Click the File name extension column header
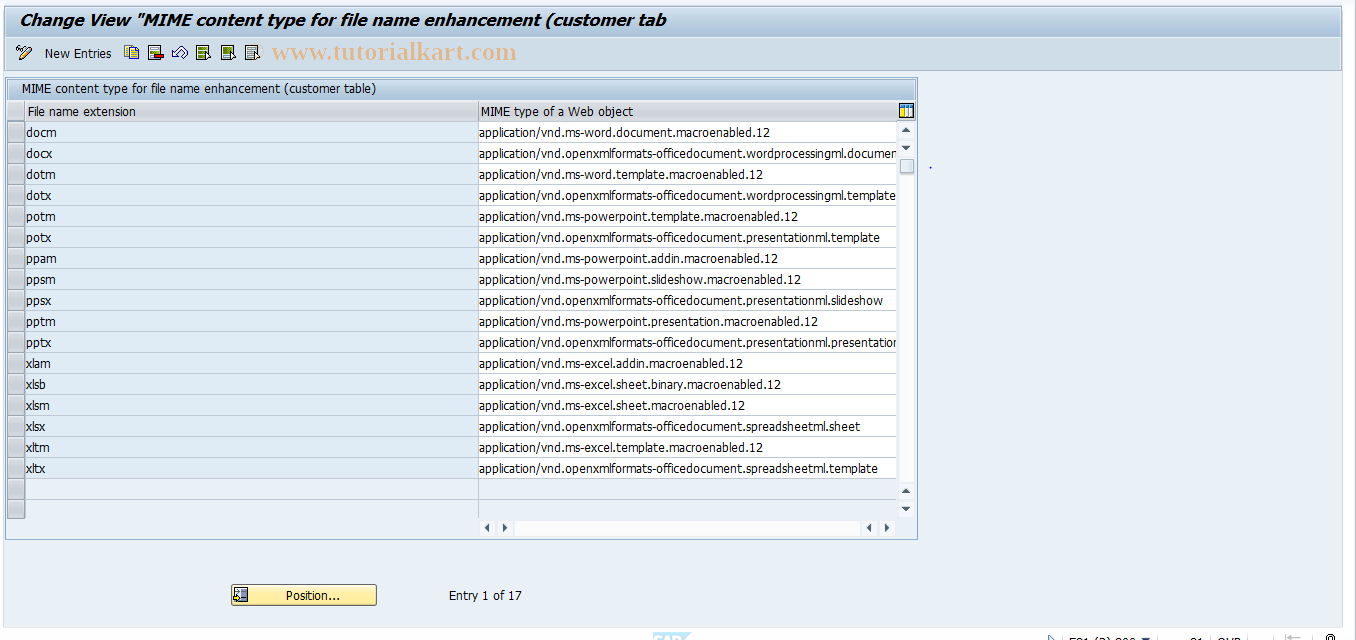This screenshot has width=1356, height=640. 252,111
